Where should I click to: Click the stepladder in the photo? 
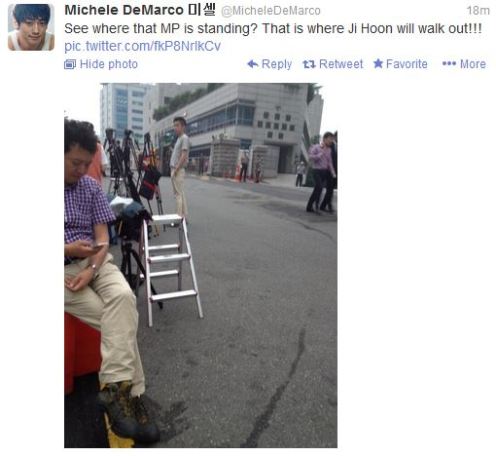[172, 269]
